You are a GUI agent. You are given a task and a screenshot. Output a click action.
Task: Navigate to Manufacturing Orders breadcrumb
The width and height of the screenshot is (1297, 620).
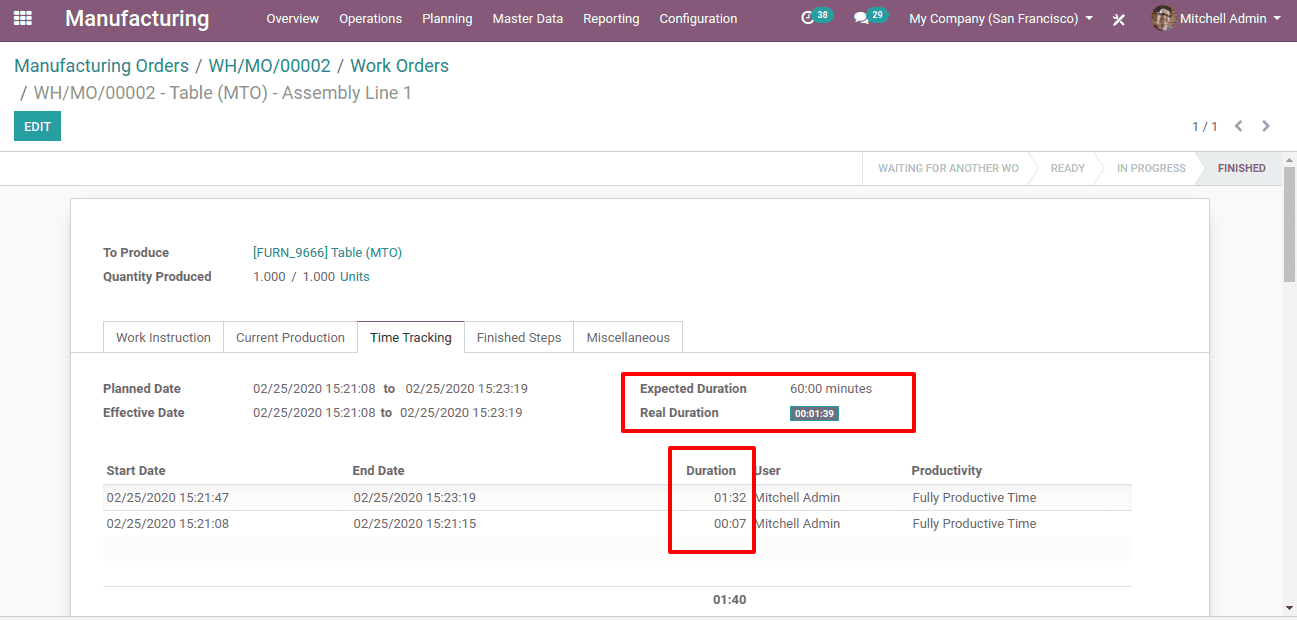click(x=101, y=66)
